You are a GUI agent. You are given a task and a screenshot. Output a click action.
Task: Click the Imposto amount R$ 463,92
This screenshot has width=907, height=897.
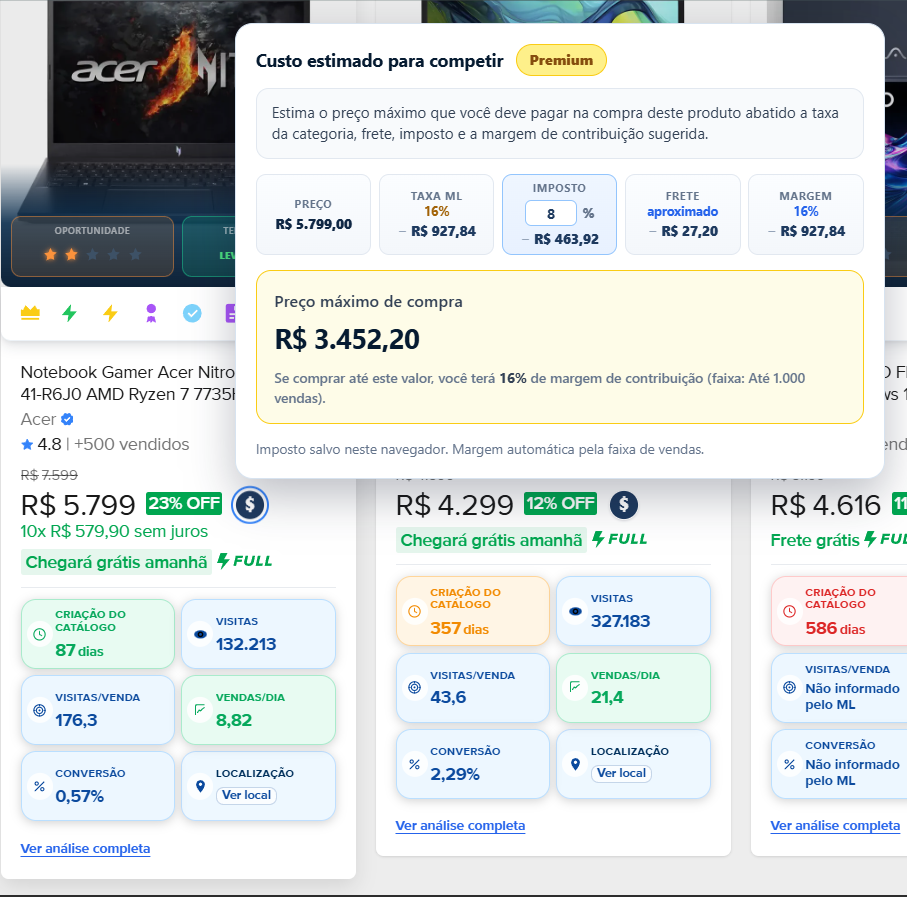(x=566, y=239)
